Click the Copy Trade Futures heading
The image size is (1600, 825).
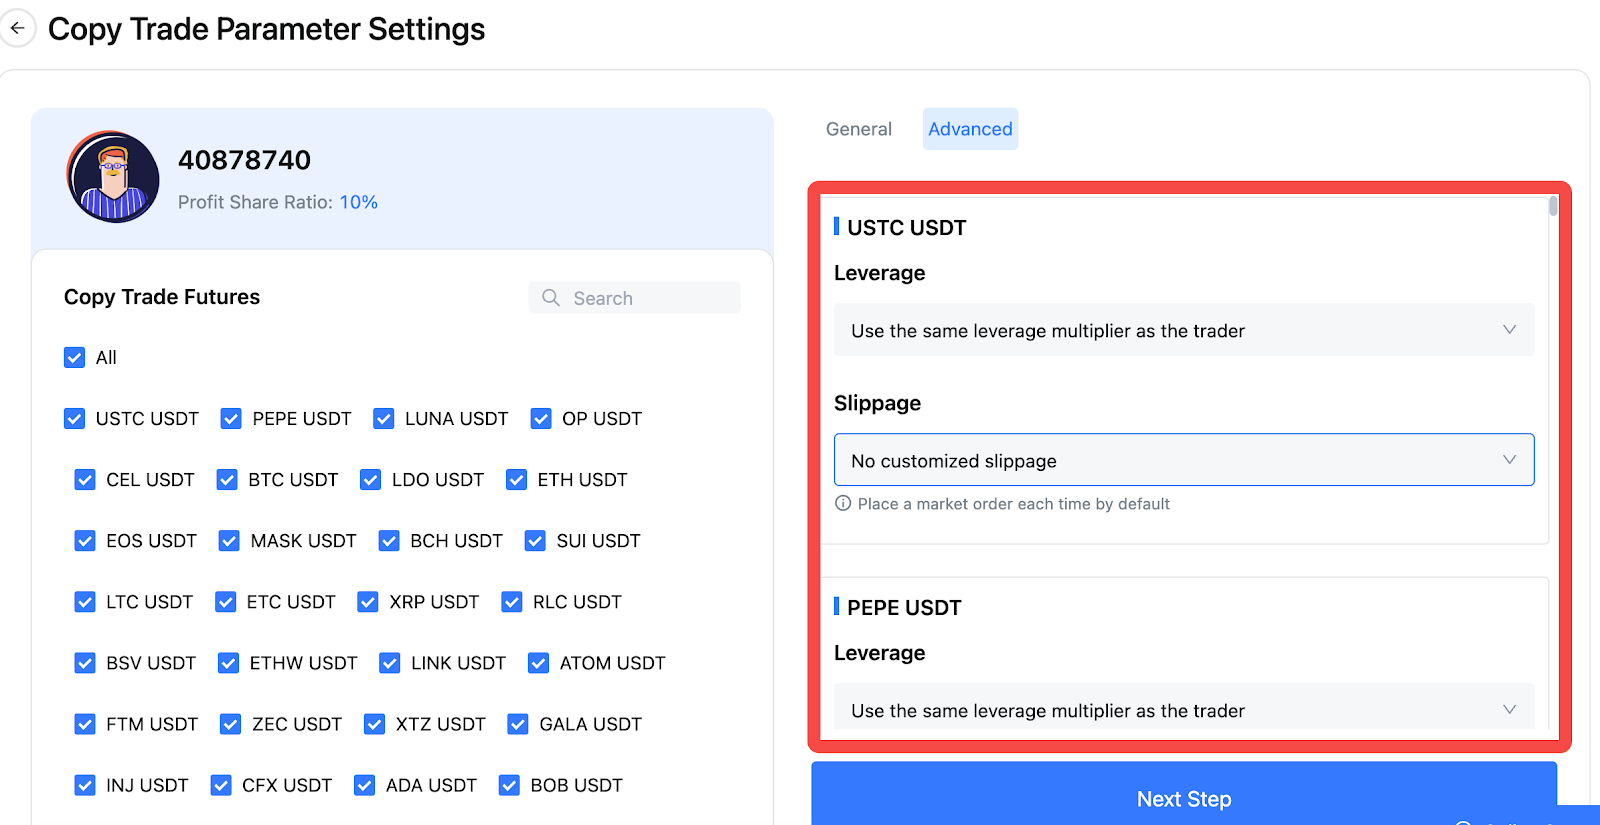point(162,297)
